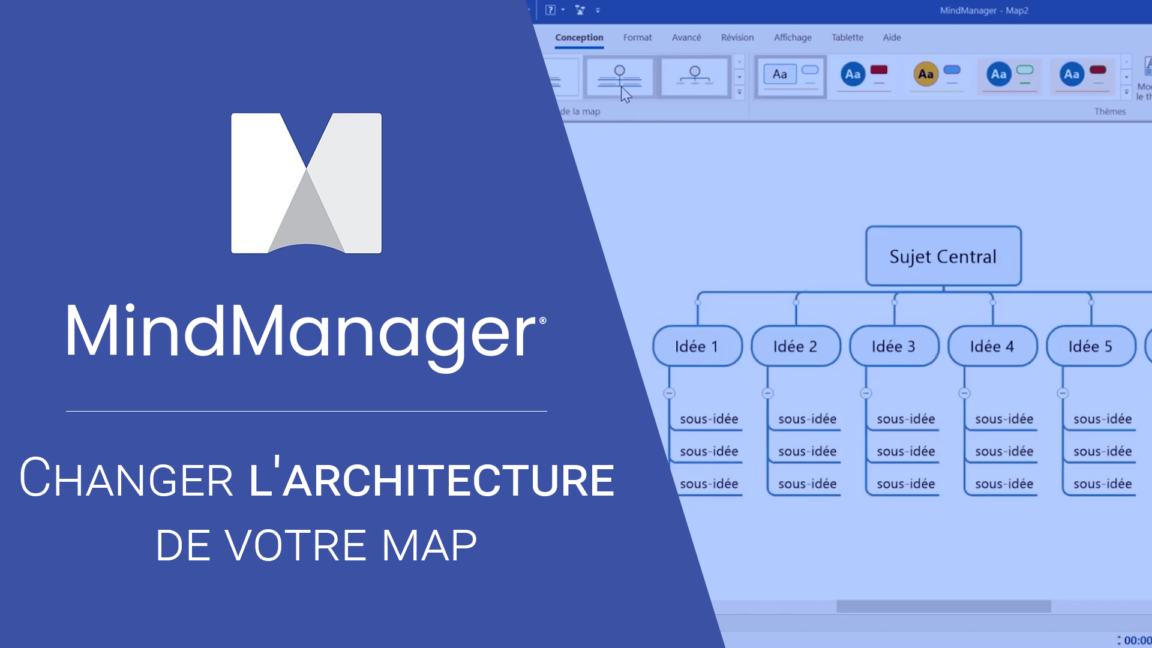Select the vertical org-chart map layout
The width and height of the screenshot is (1152, 648).
coord(694,77)
